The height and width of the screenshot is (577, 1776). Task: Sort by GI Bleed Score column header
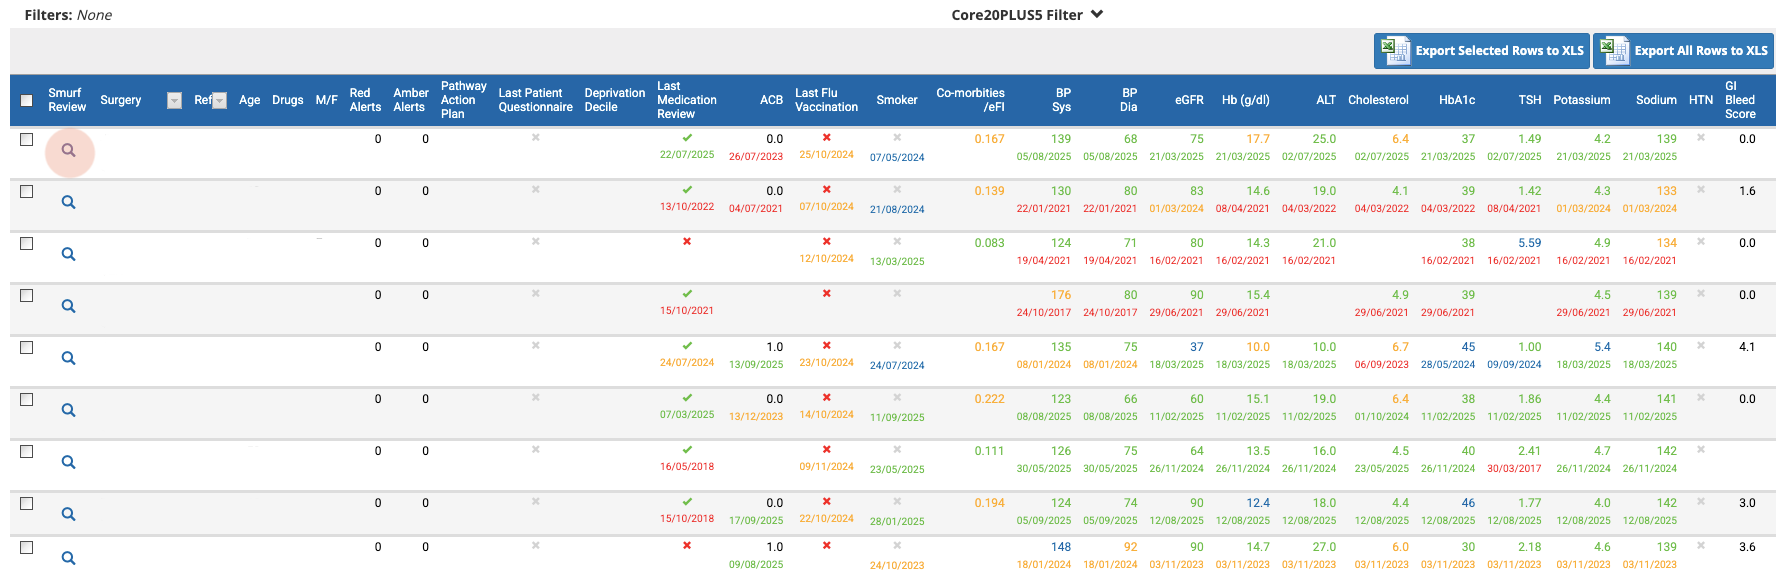(1740, 100)
